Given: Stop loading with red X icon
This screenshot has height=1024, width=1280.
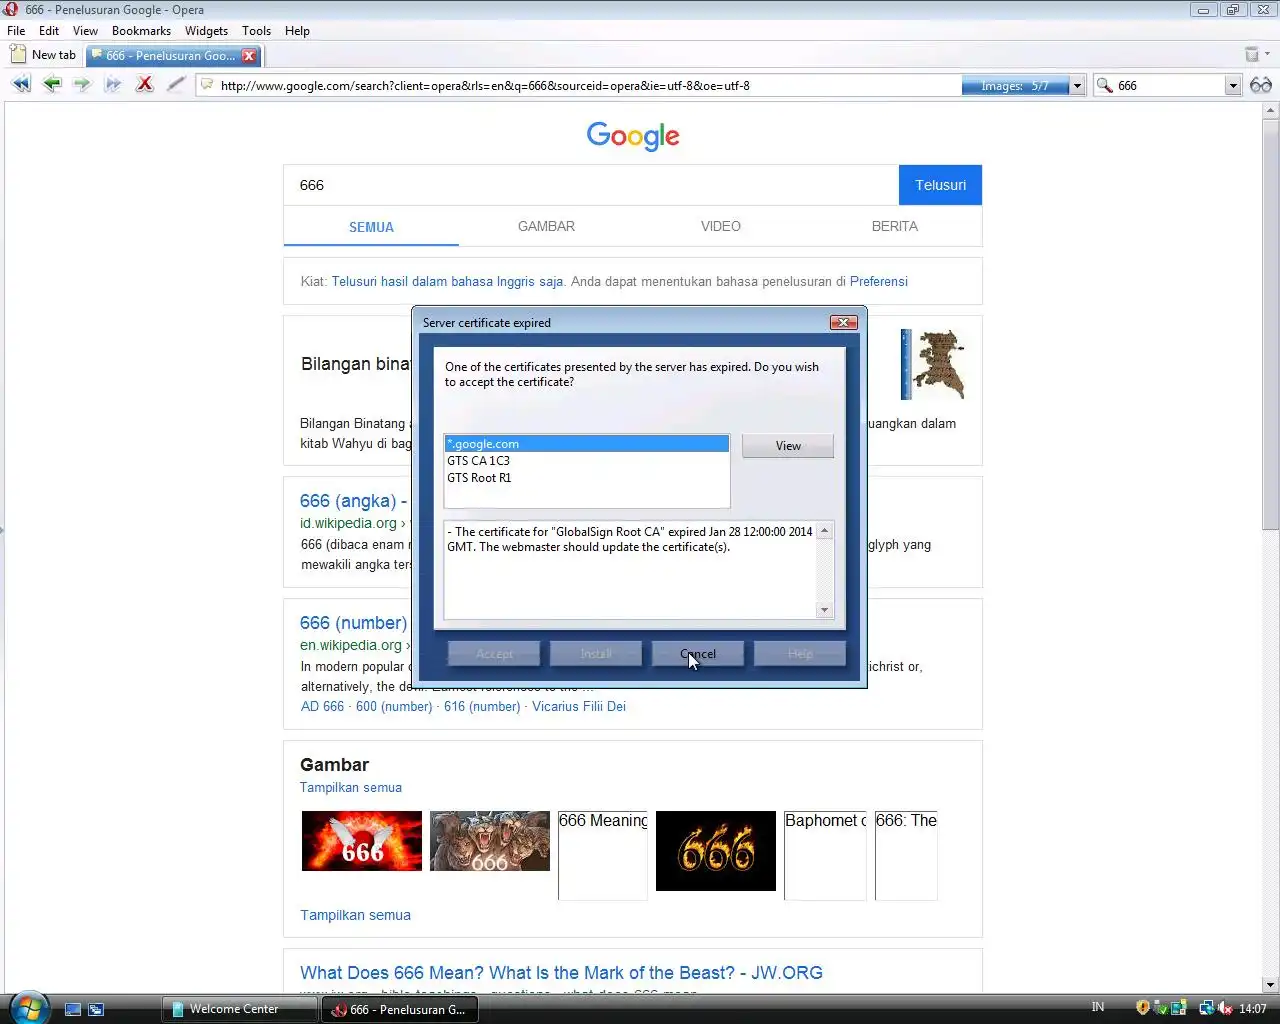Looking at the screenshot, I should tap(145, 85).
